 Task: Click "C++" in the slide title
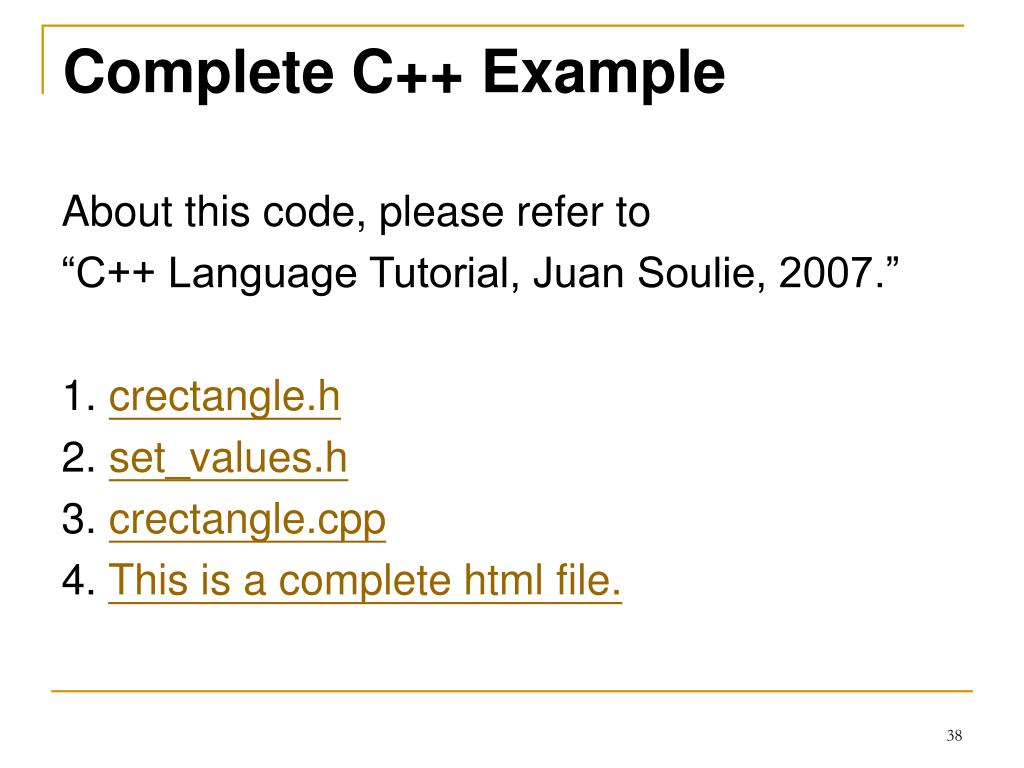408,73
